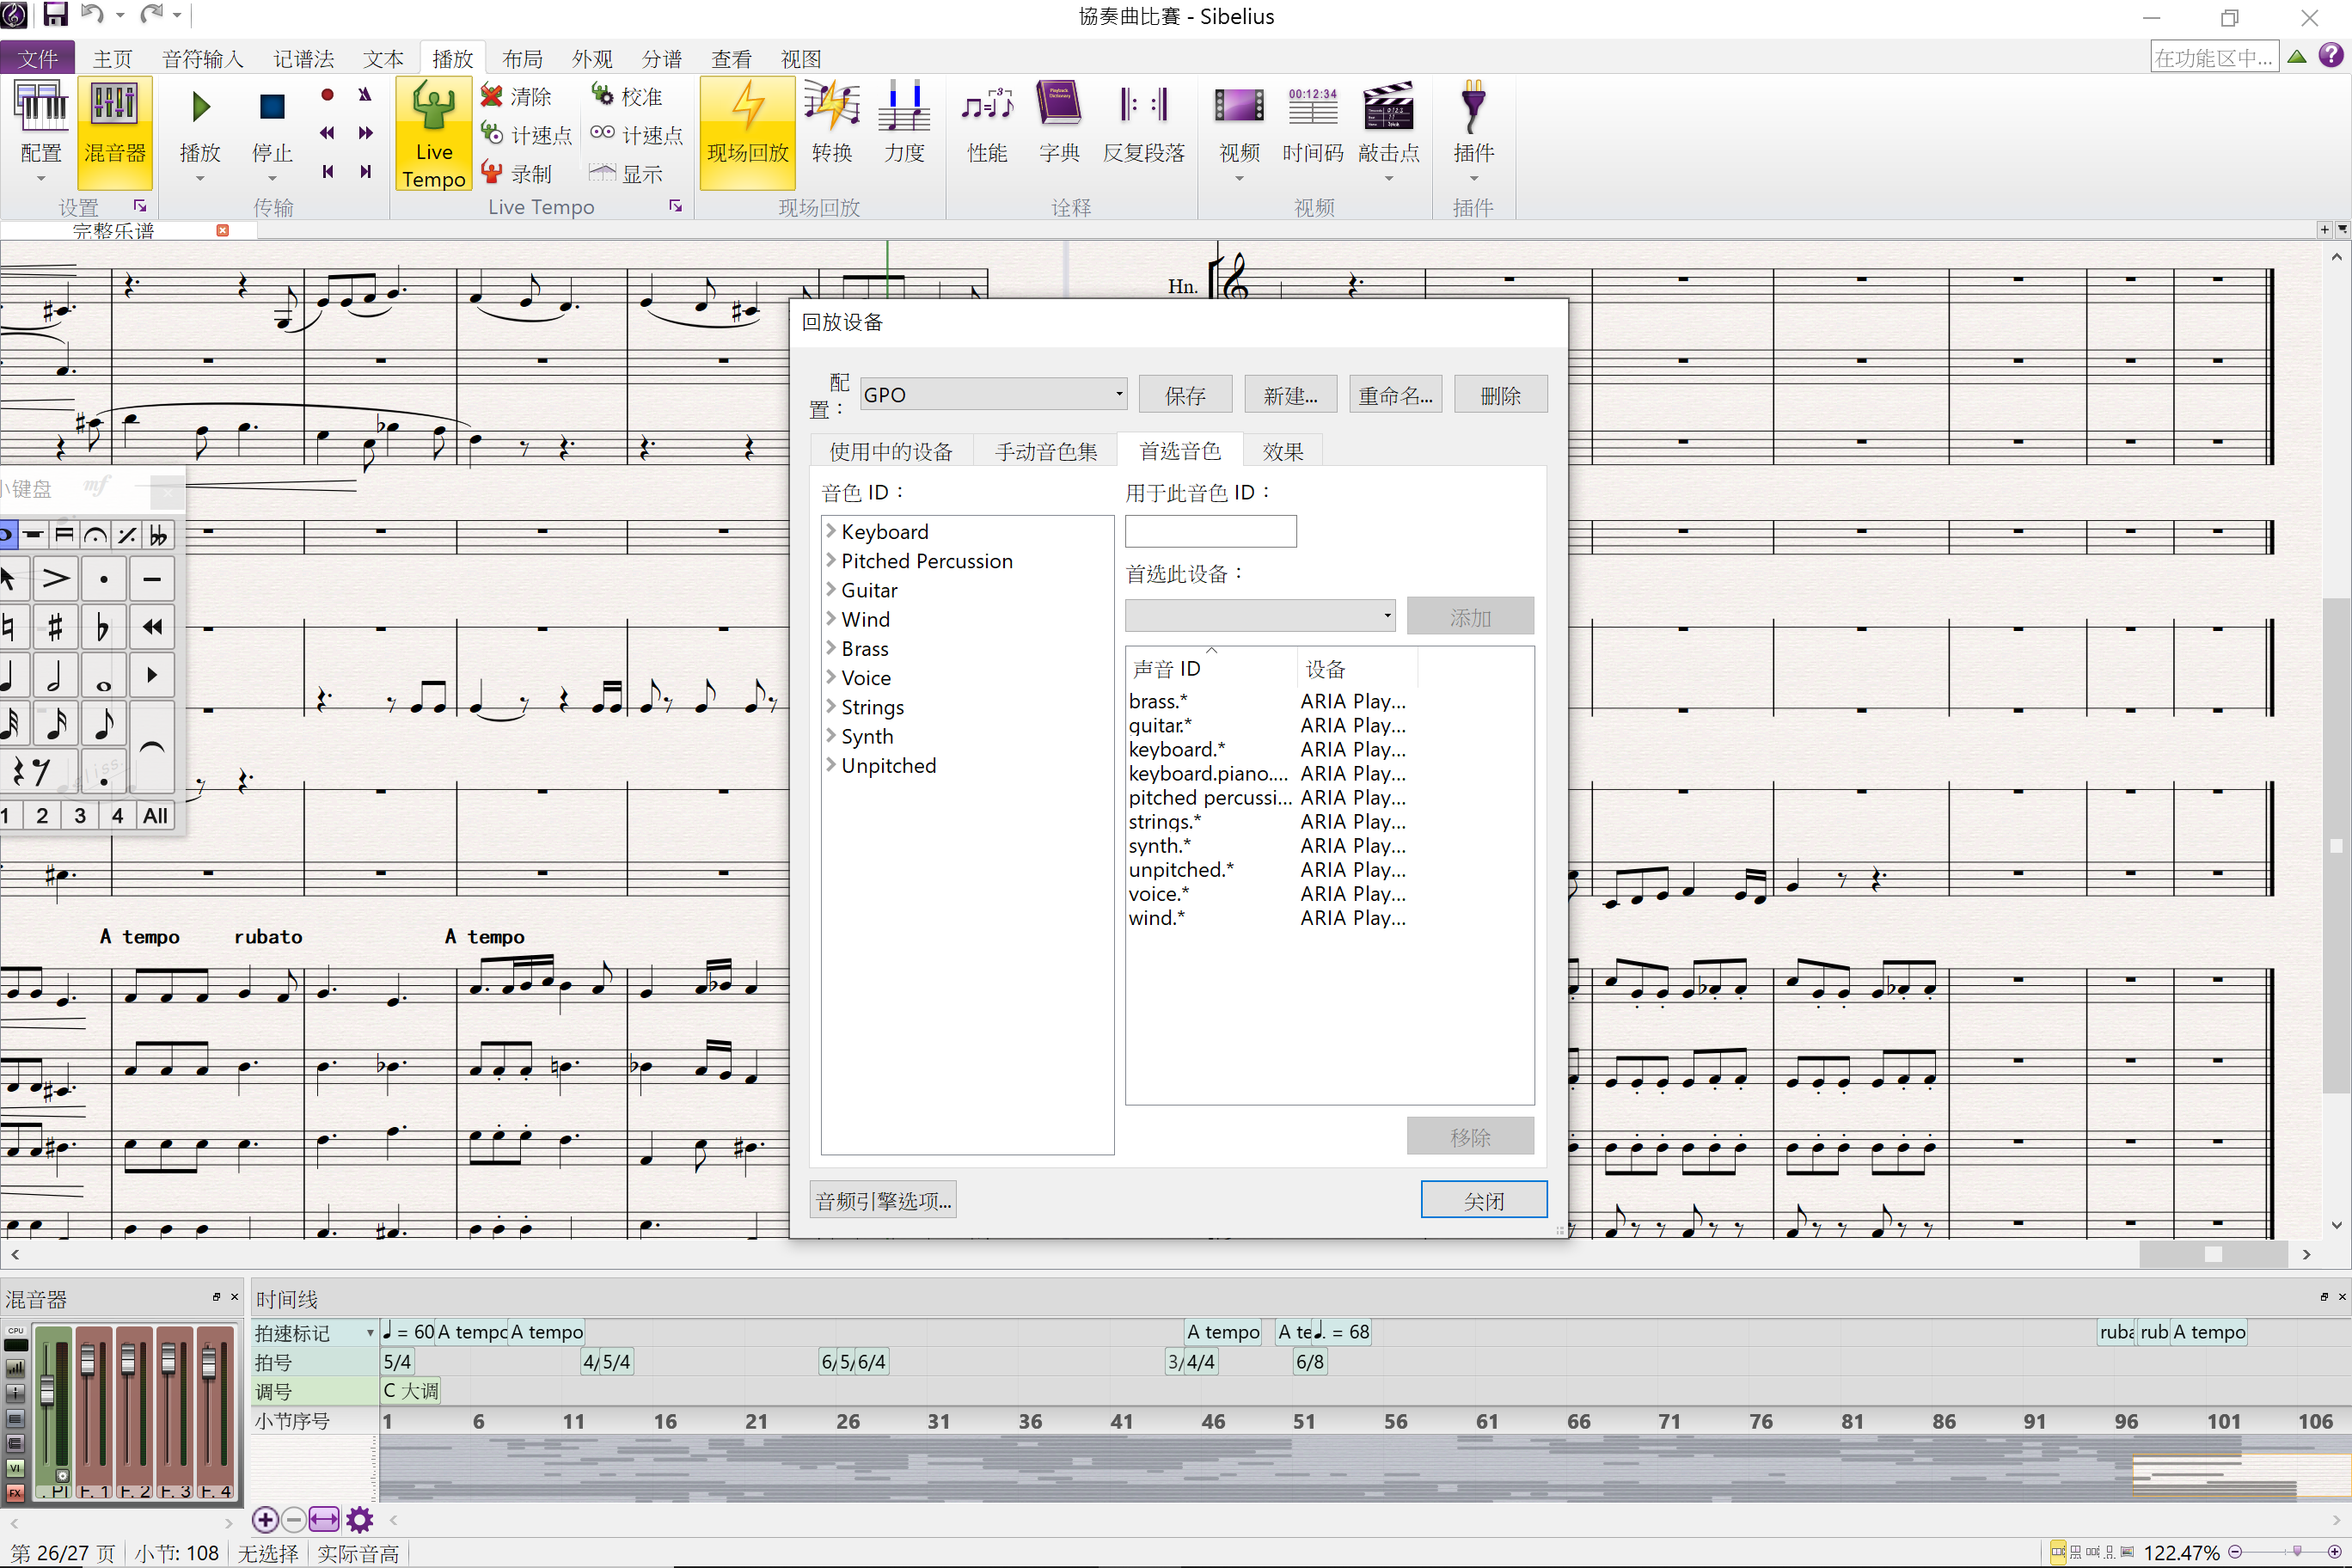This screenshot has height=1568, width=2352.
Task: Click the green master volume fader in the mixer
Action: 47,1388
